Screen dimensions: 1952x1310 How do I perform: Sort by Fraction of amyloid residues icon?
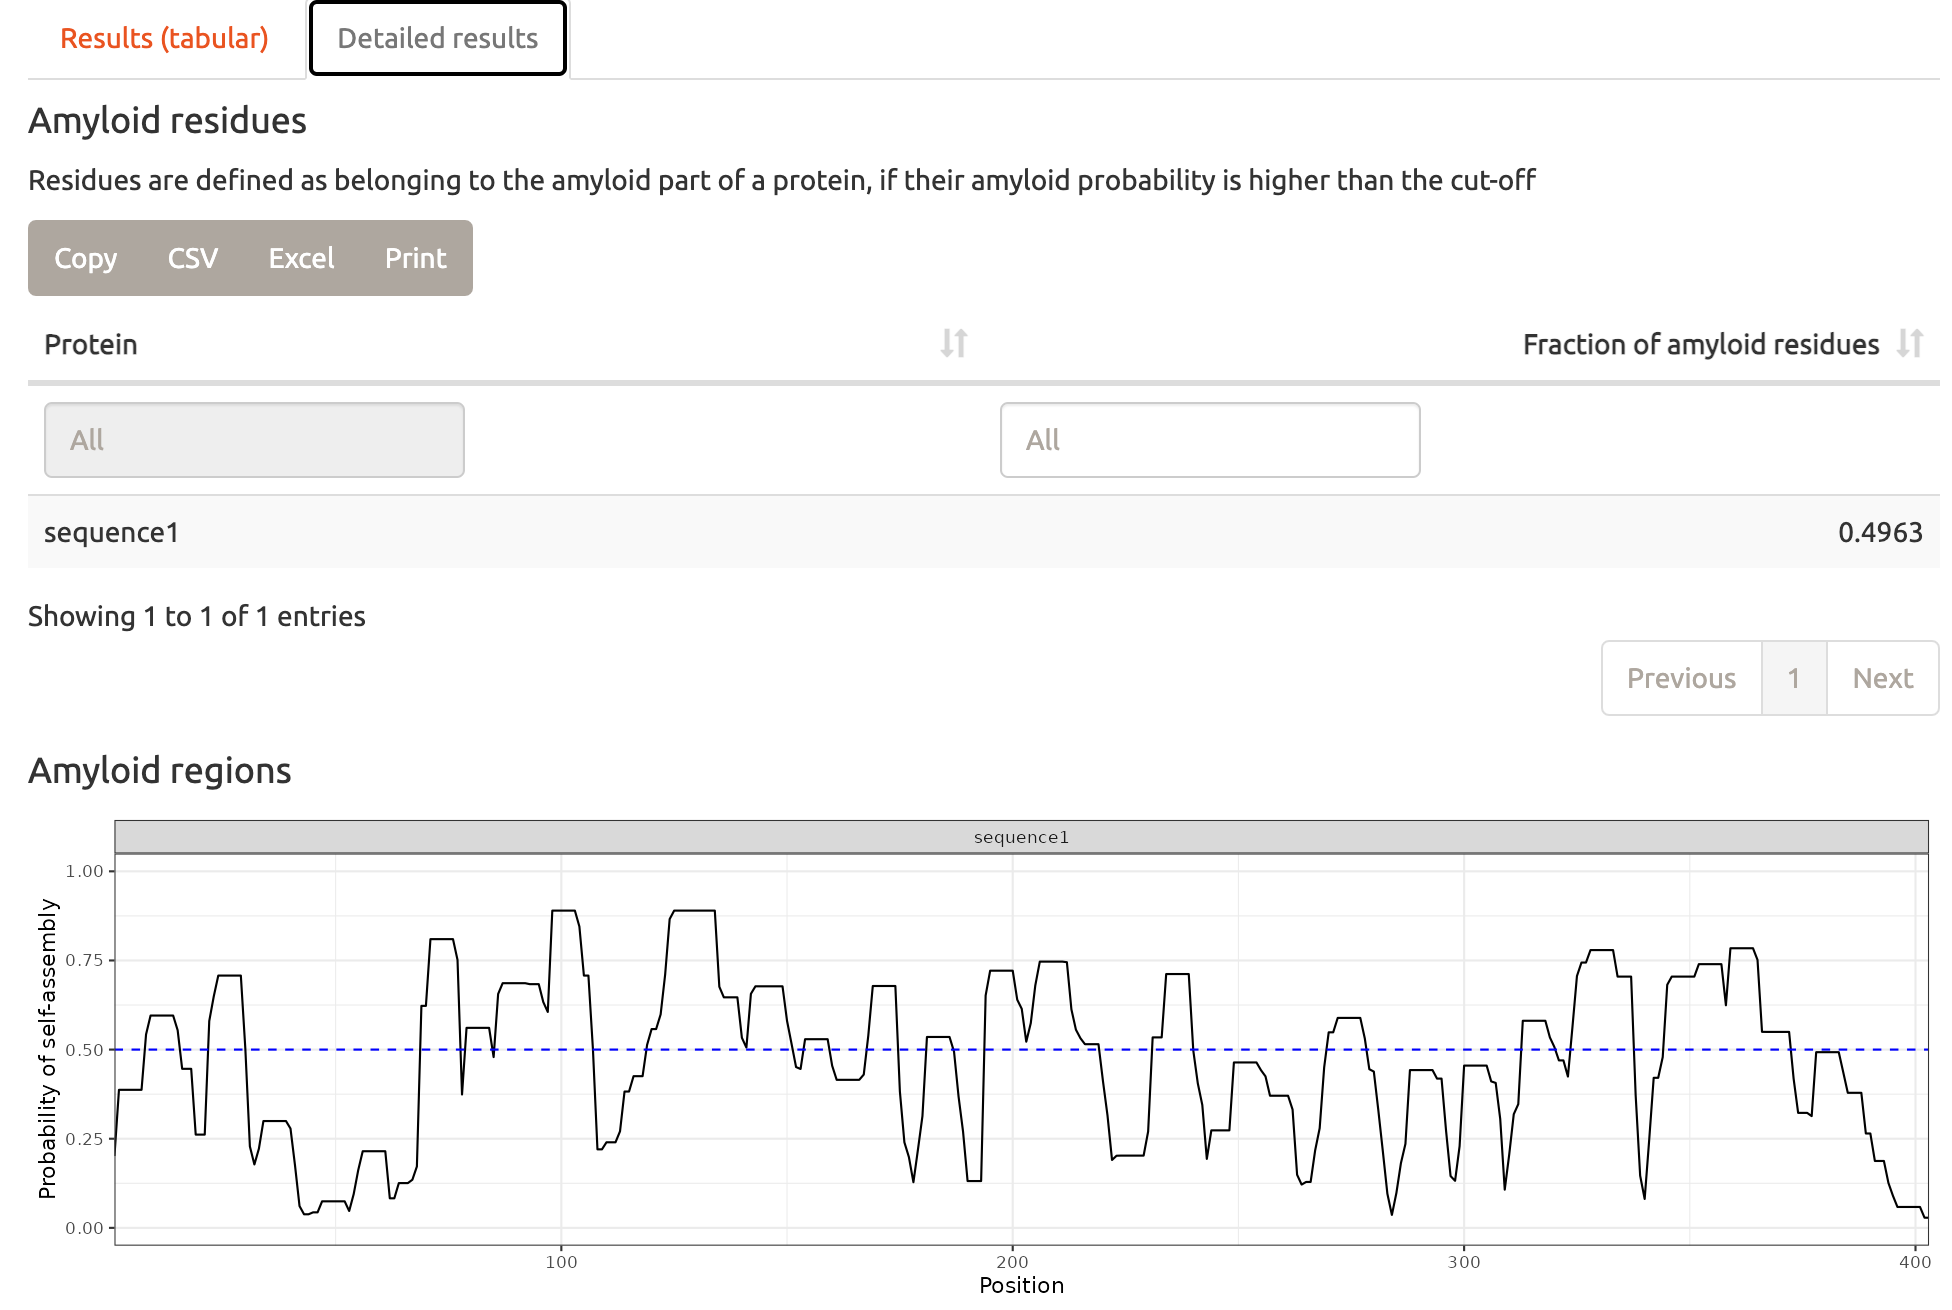[1909, 343]
